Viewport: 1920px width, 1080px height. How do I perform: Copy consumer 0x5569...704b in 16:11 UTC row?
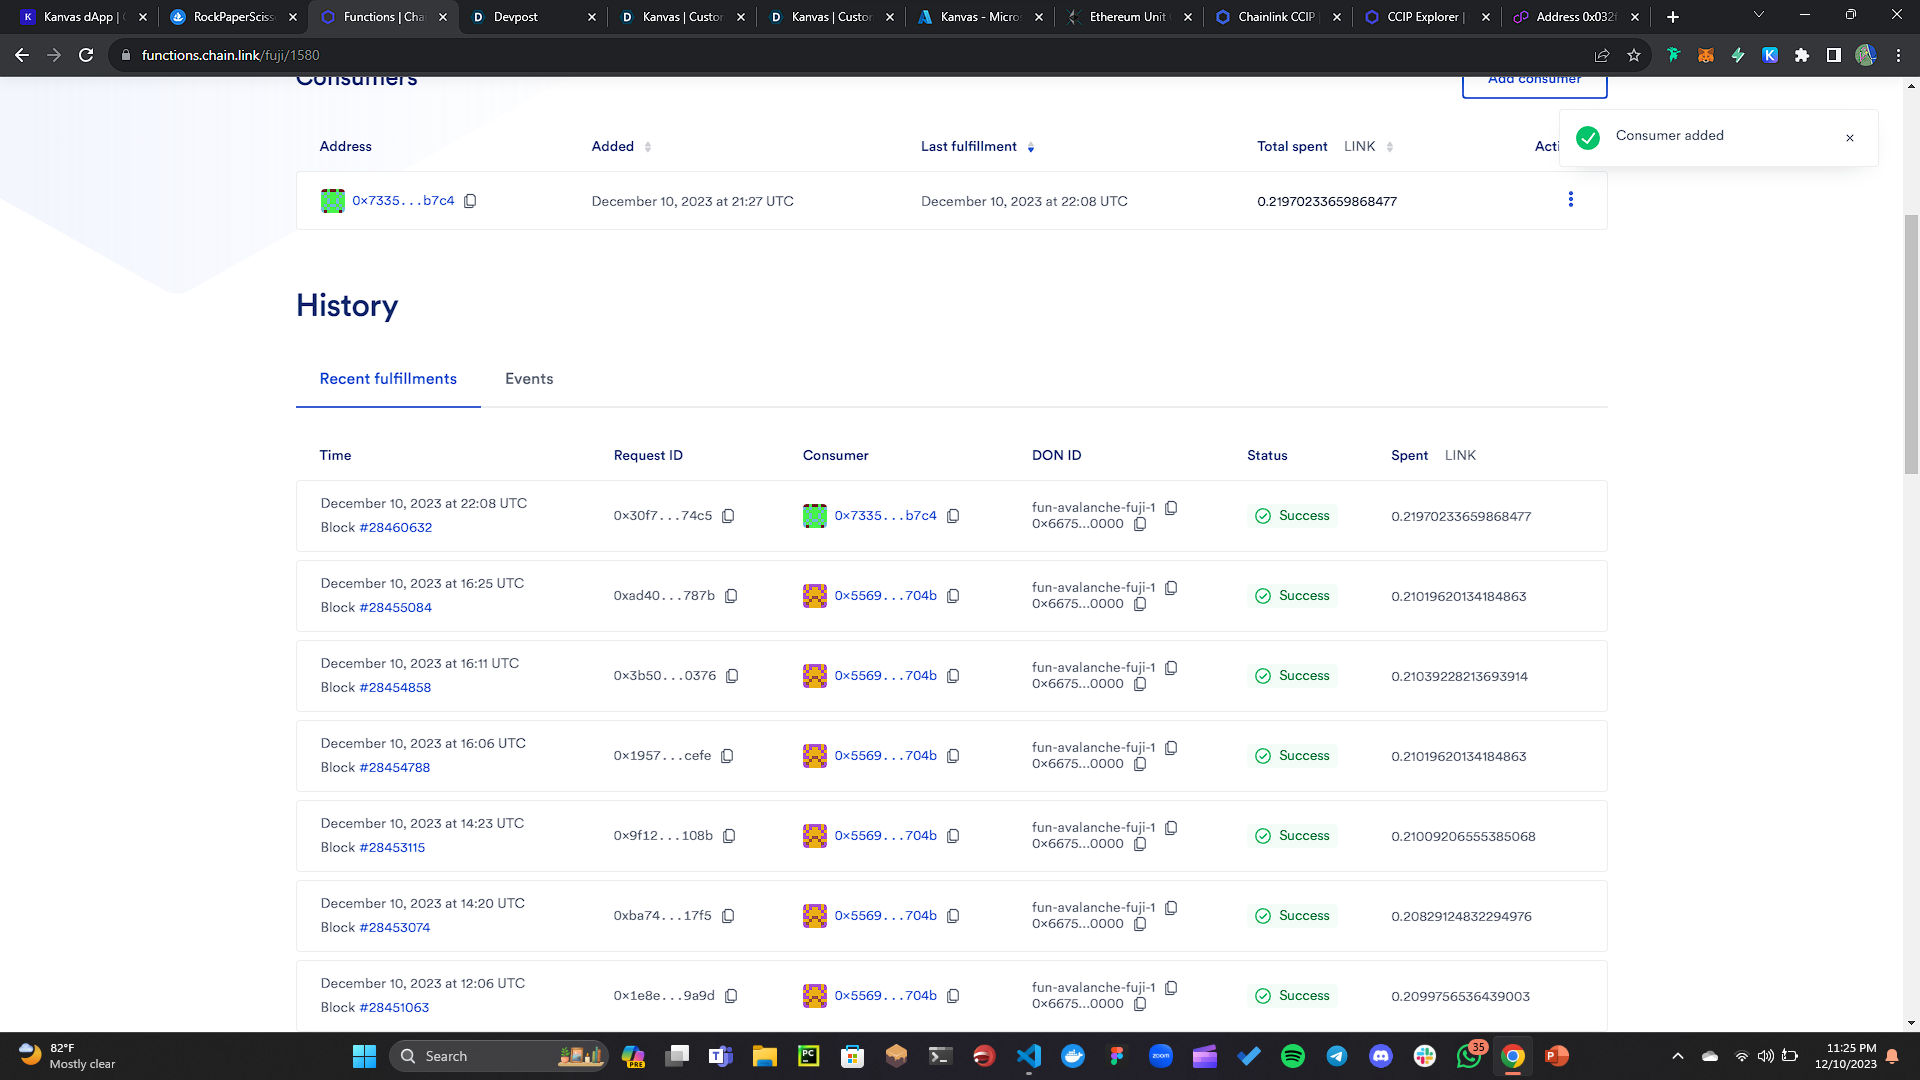pyautogui.click(x=953, y=676)
